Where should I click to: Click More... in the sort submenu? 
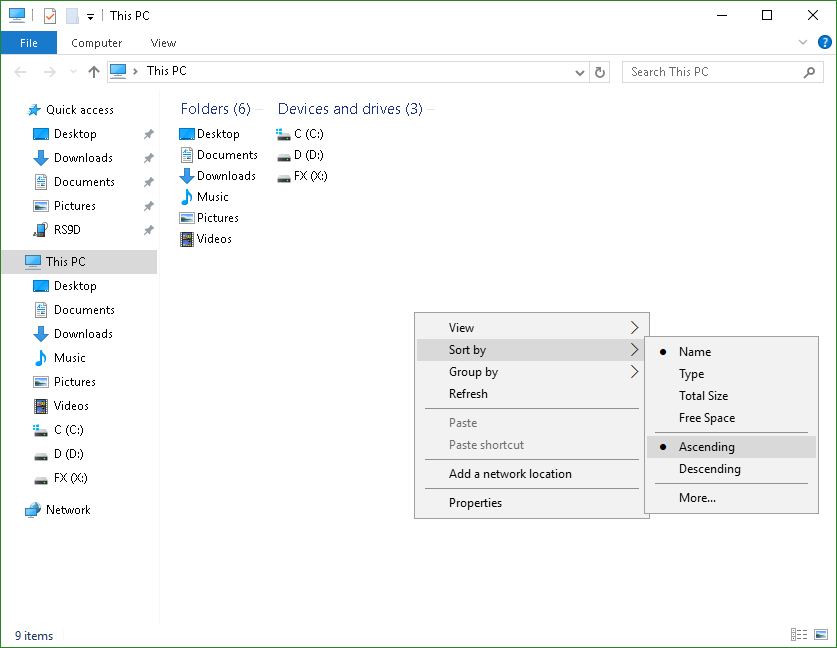697,498
